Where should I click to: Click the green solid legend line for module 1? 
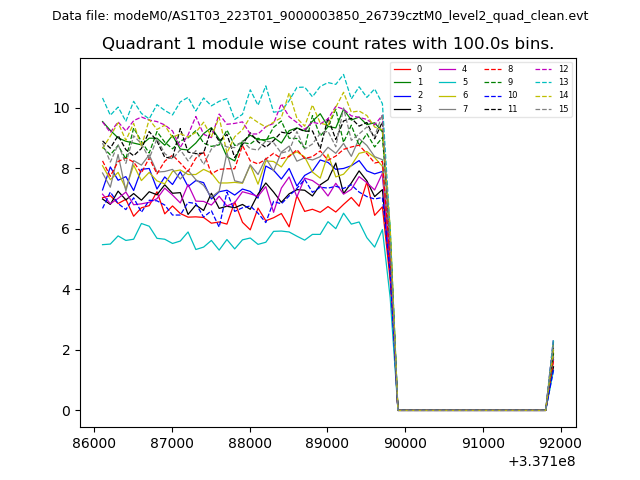point(402,82)
